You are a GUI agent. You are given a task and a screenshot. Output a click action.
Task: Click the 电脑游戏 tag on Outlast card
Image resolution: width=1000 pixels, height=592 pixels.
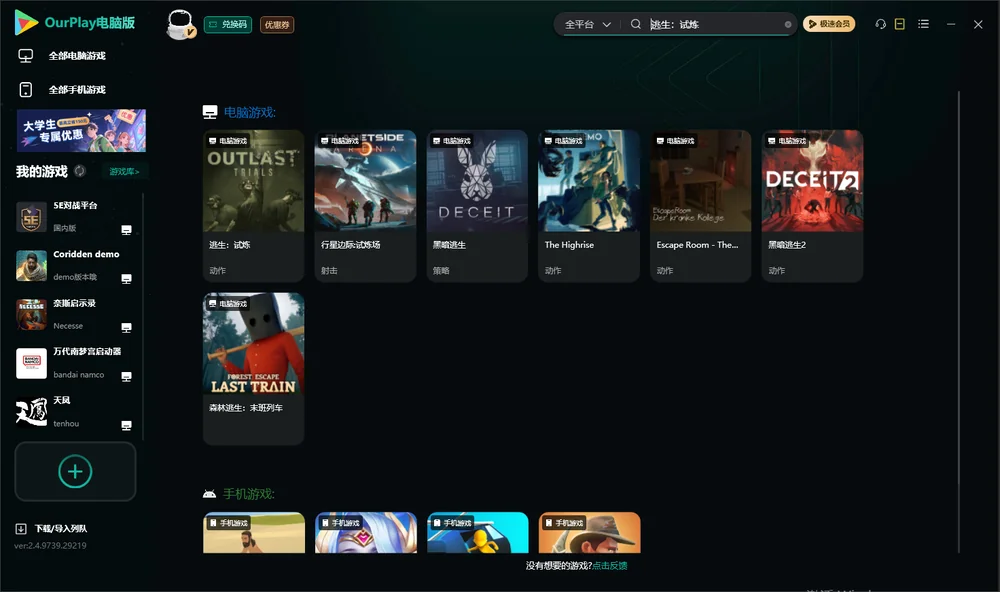click(228, 141)
